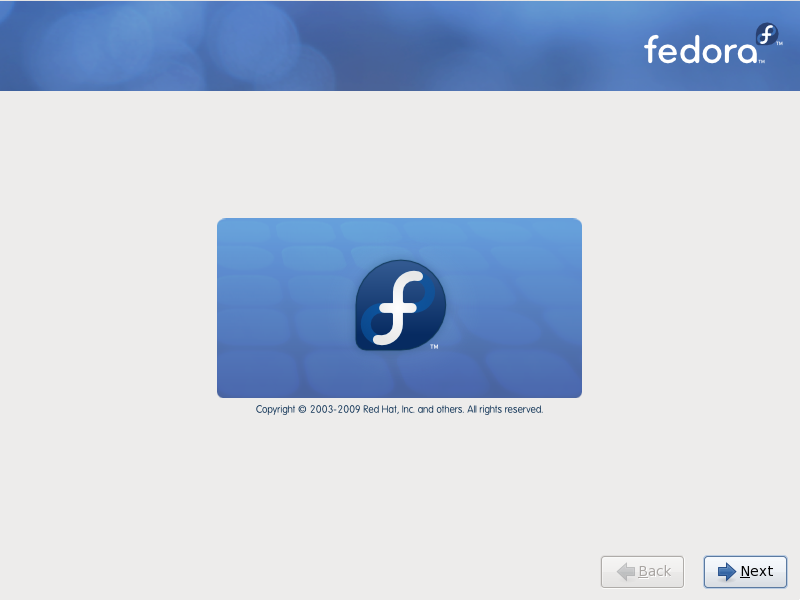Click the greyed-out Back button
This screenshot has width=800, height=600.
pos(642,571)
